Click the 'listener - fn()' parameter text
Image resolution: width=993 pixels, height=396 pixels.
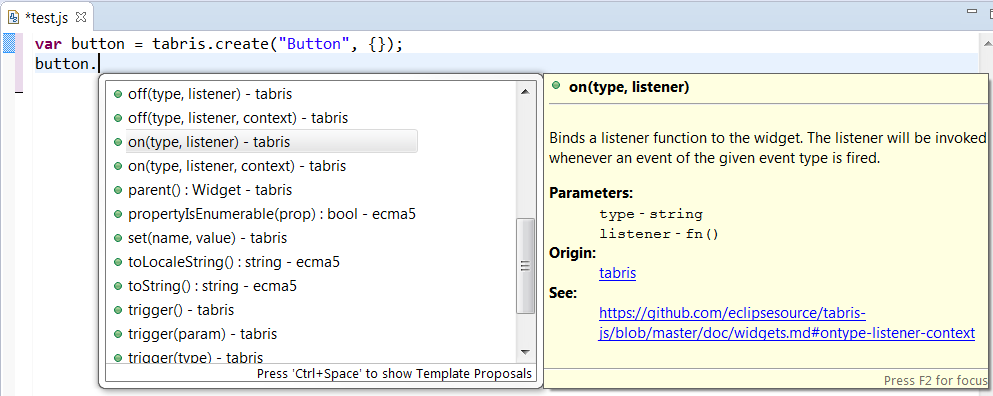tap(659, 234)
